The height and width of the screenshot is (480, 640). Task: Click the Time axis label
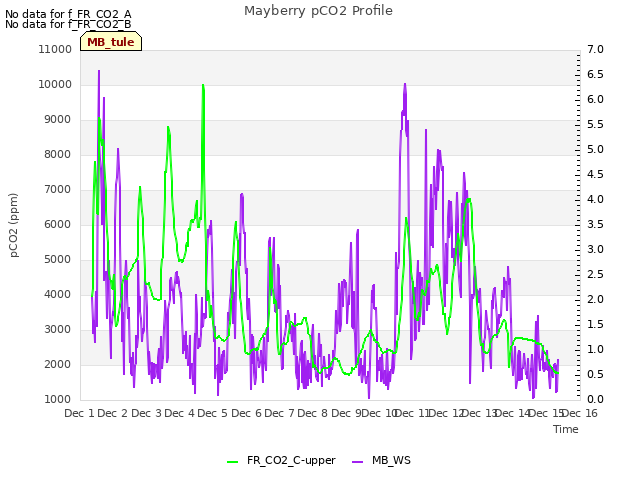pos(566,429)
